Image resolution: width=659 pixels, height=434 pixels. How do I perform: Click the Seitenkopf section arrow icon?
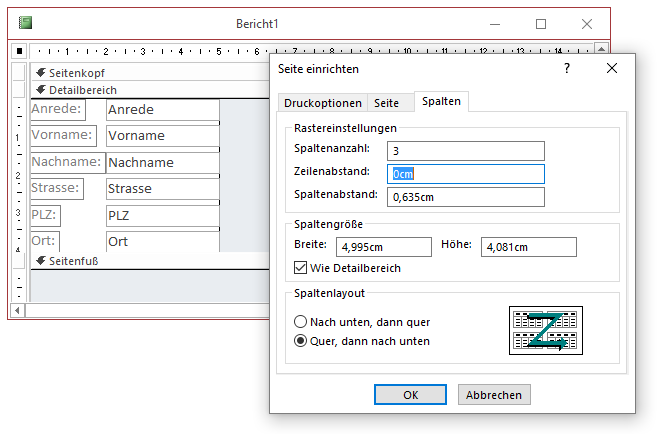pos(41,72)
